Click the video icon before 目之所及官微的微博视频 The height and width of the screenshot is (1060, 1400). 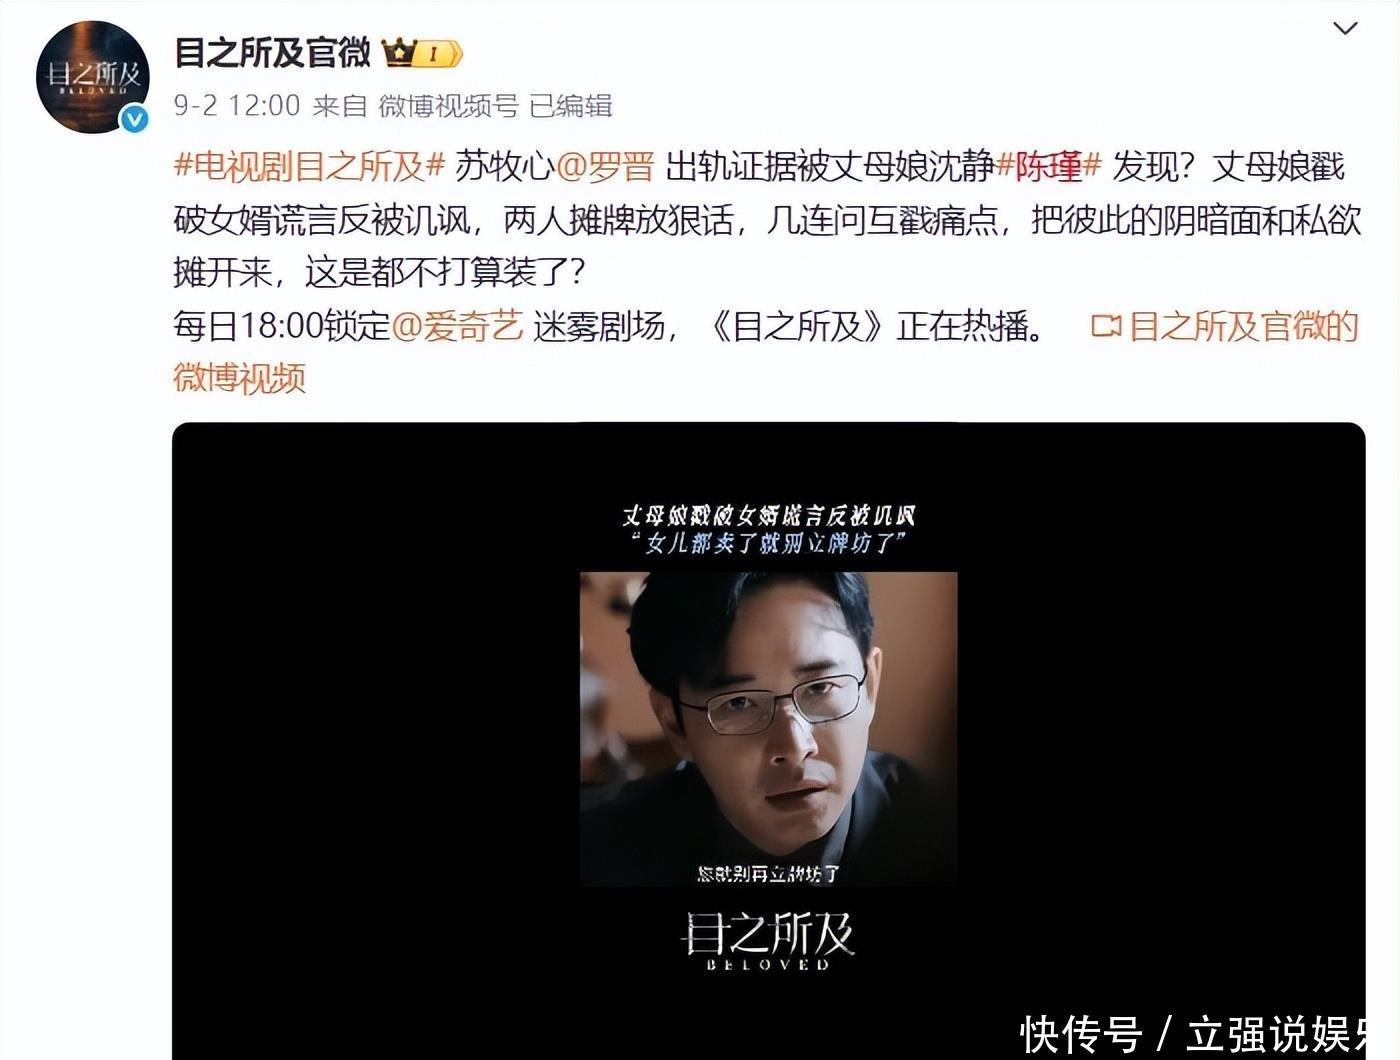pyautogui.click(x=1105, y=326)
